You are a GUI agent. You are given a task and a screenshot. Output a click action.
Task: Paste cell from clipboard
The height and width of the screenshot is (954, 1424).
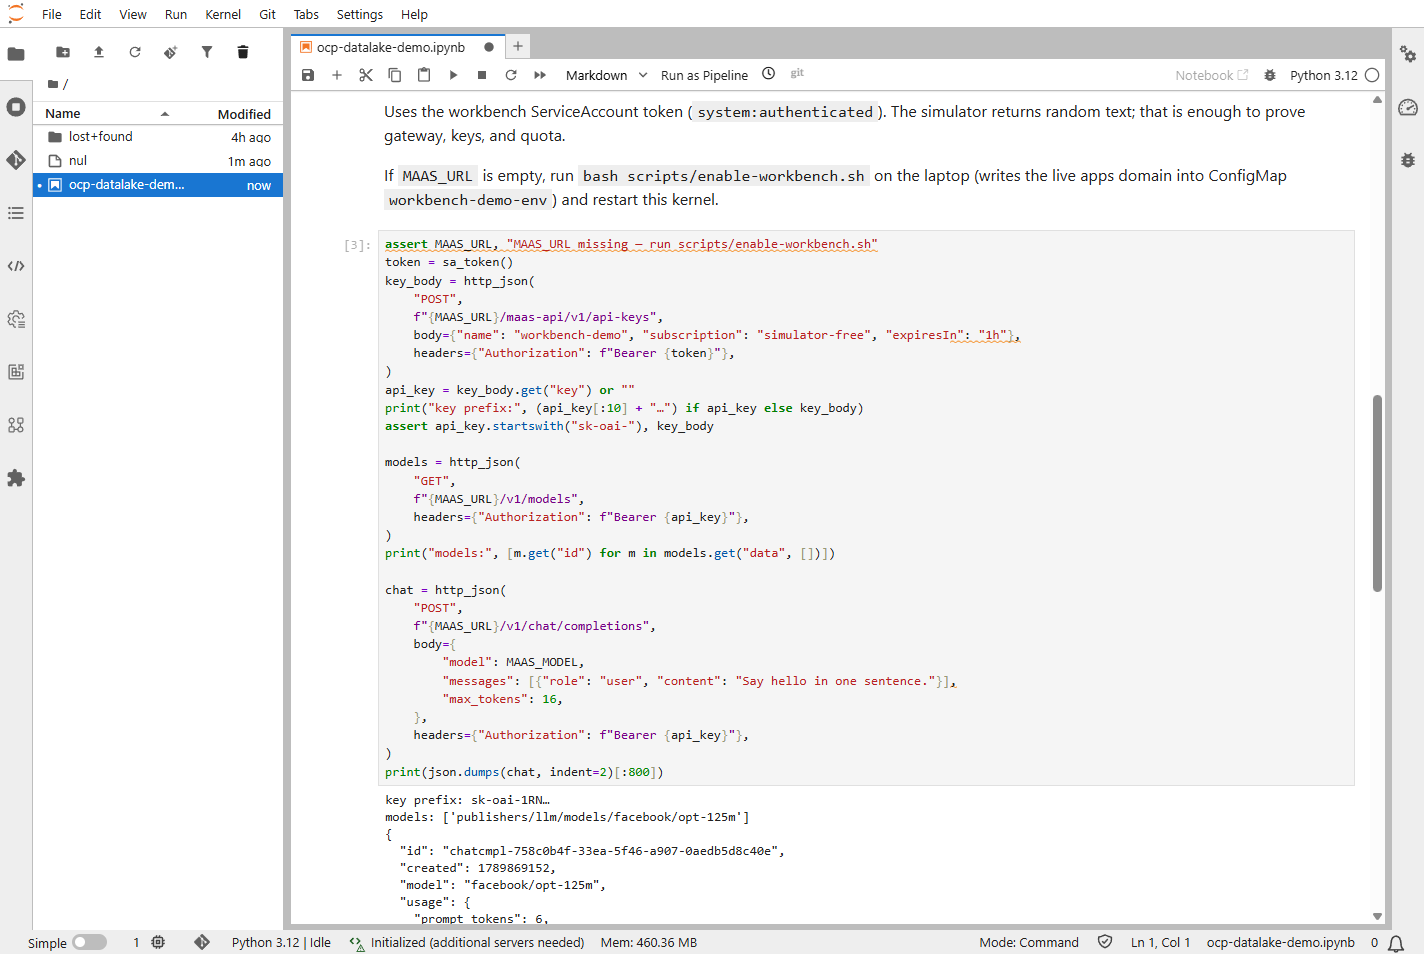coord(424,75)
